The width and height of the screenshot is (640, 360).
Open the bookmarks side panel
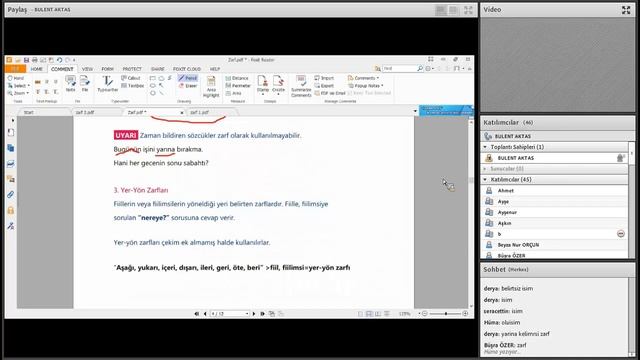(x=11, y=133)
